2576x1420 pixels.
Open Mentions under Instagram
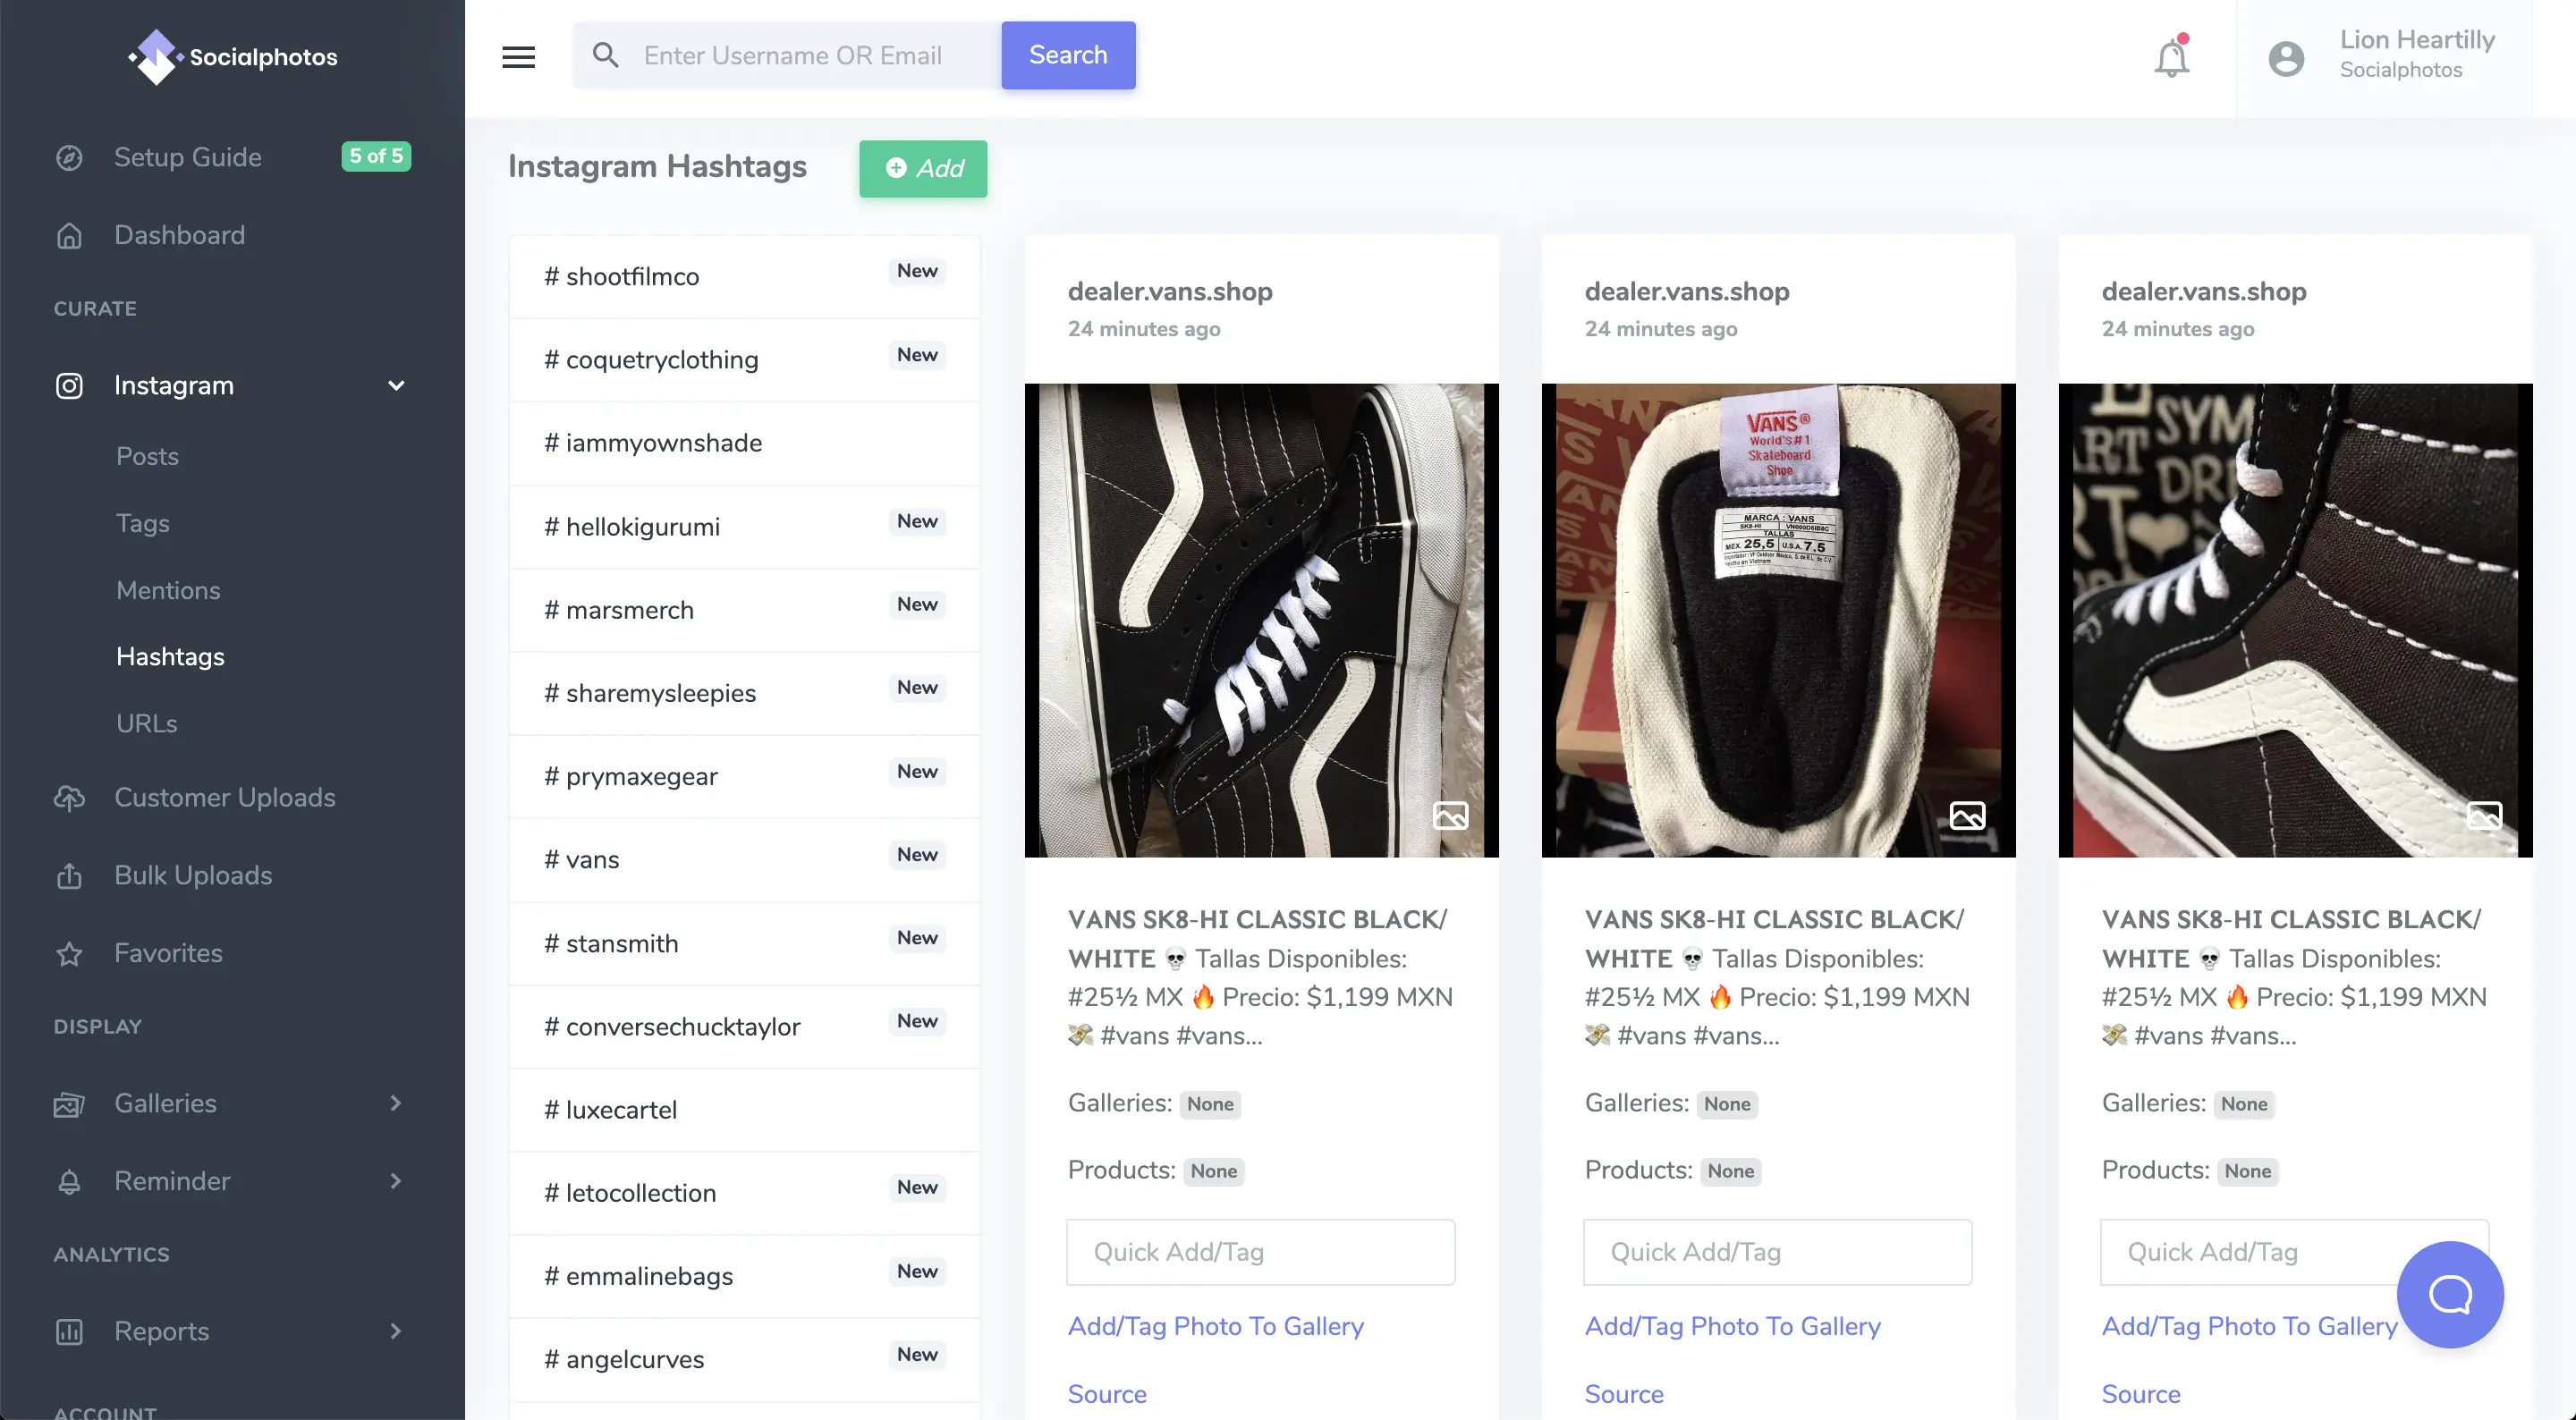coord(168,590)
